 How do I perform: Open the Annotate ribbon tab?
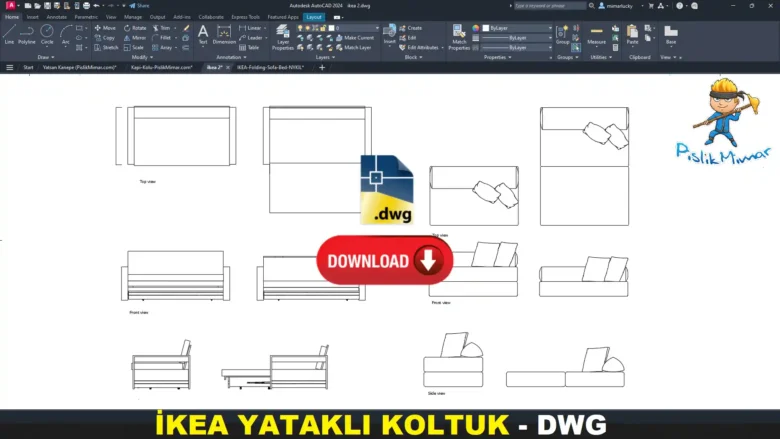coord(56,17)
